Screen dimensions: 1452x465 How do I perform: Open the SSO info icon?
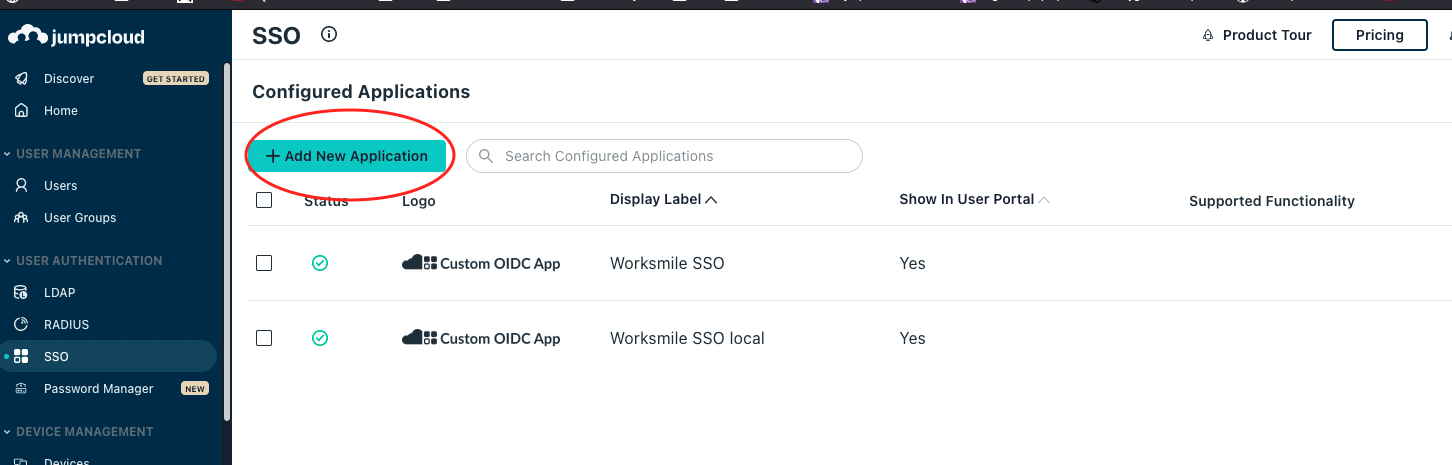pos(329,35)
